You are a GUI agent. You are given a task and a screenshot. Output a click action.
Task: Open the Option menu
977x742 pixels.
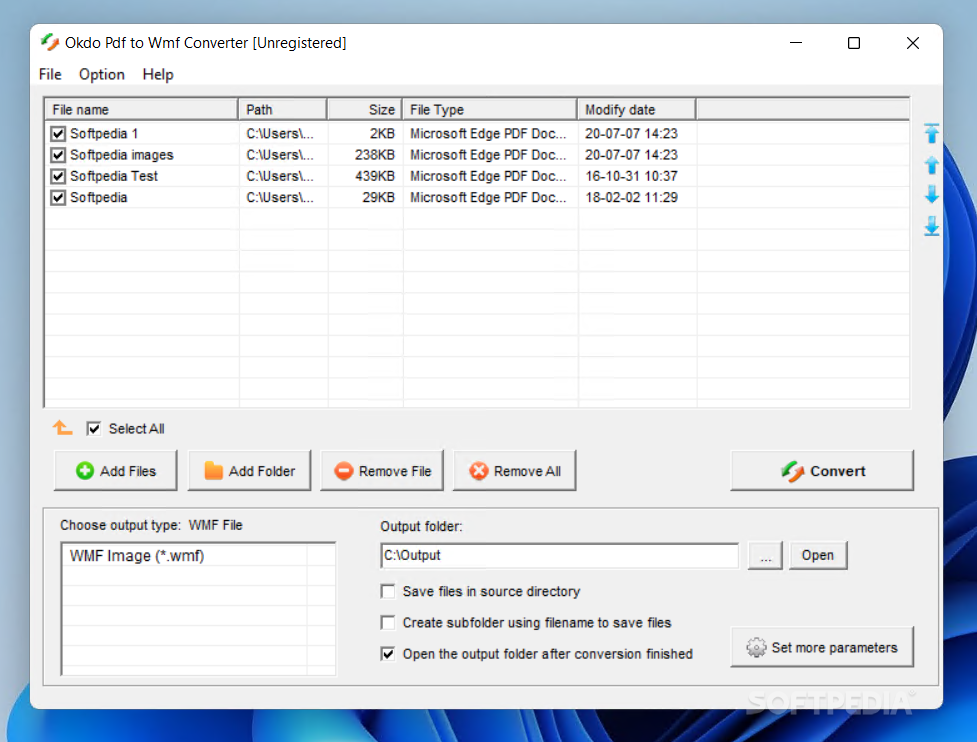pyautogui.click(x=102, y=74)
